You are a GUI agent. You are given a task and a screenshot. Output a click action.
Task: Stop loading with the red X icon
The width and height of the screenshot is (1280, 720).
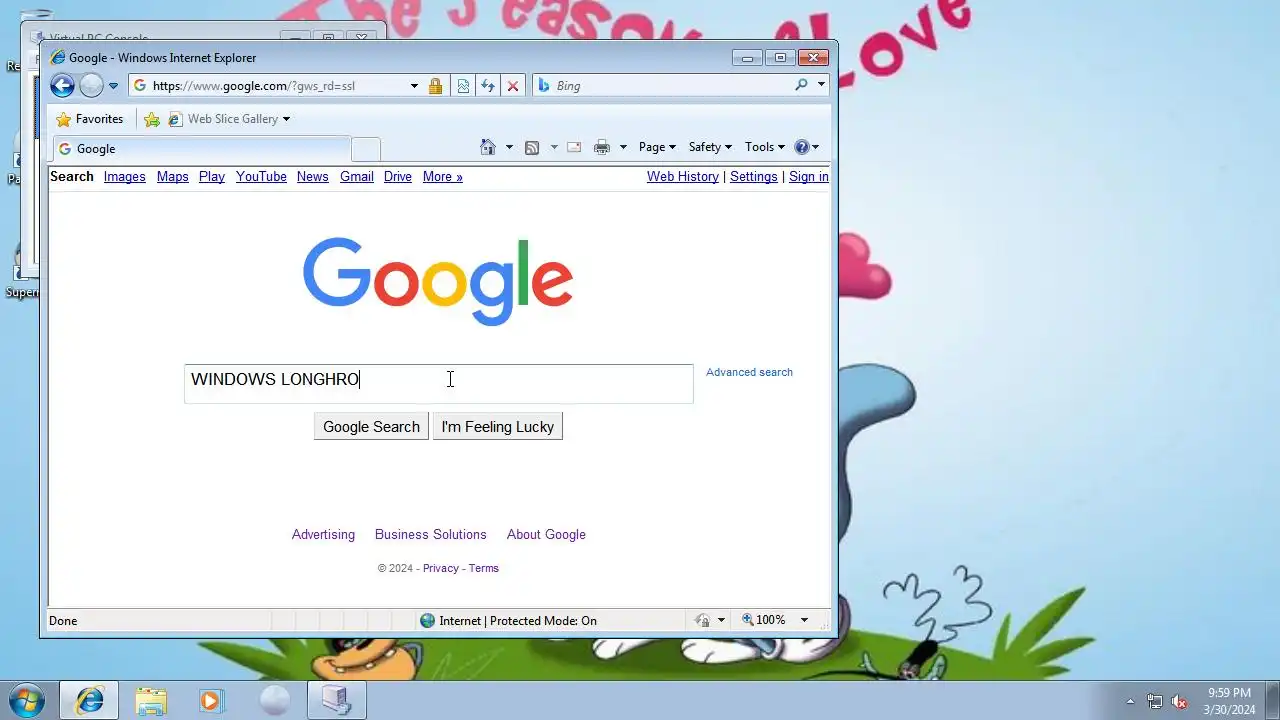(x=513, y=86)
